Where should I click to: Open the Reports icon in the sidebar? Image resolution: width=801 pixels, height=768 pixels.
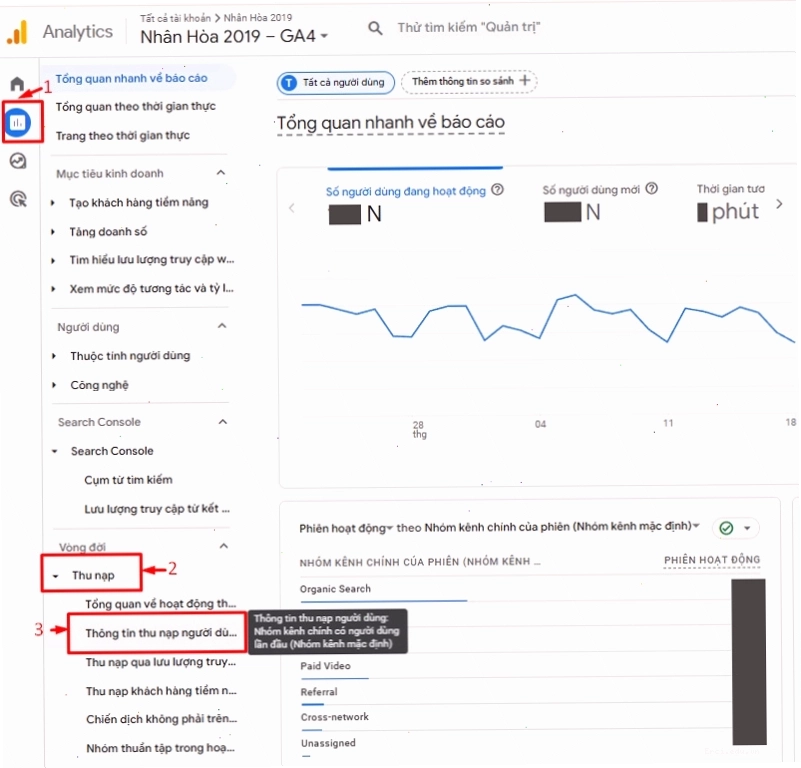click(19, 123)
